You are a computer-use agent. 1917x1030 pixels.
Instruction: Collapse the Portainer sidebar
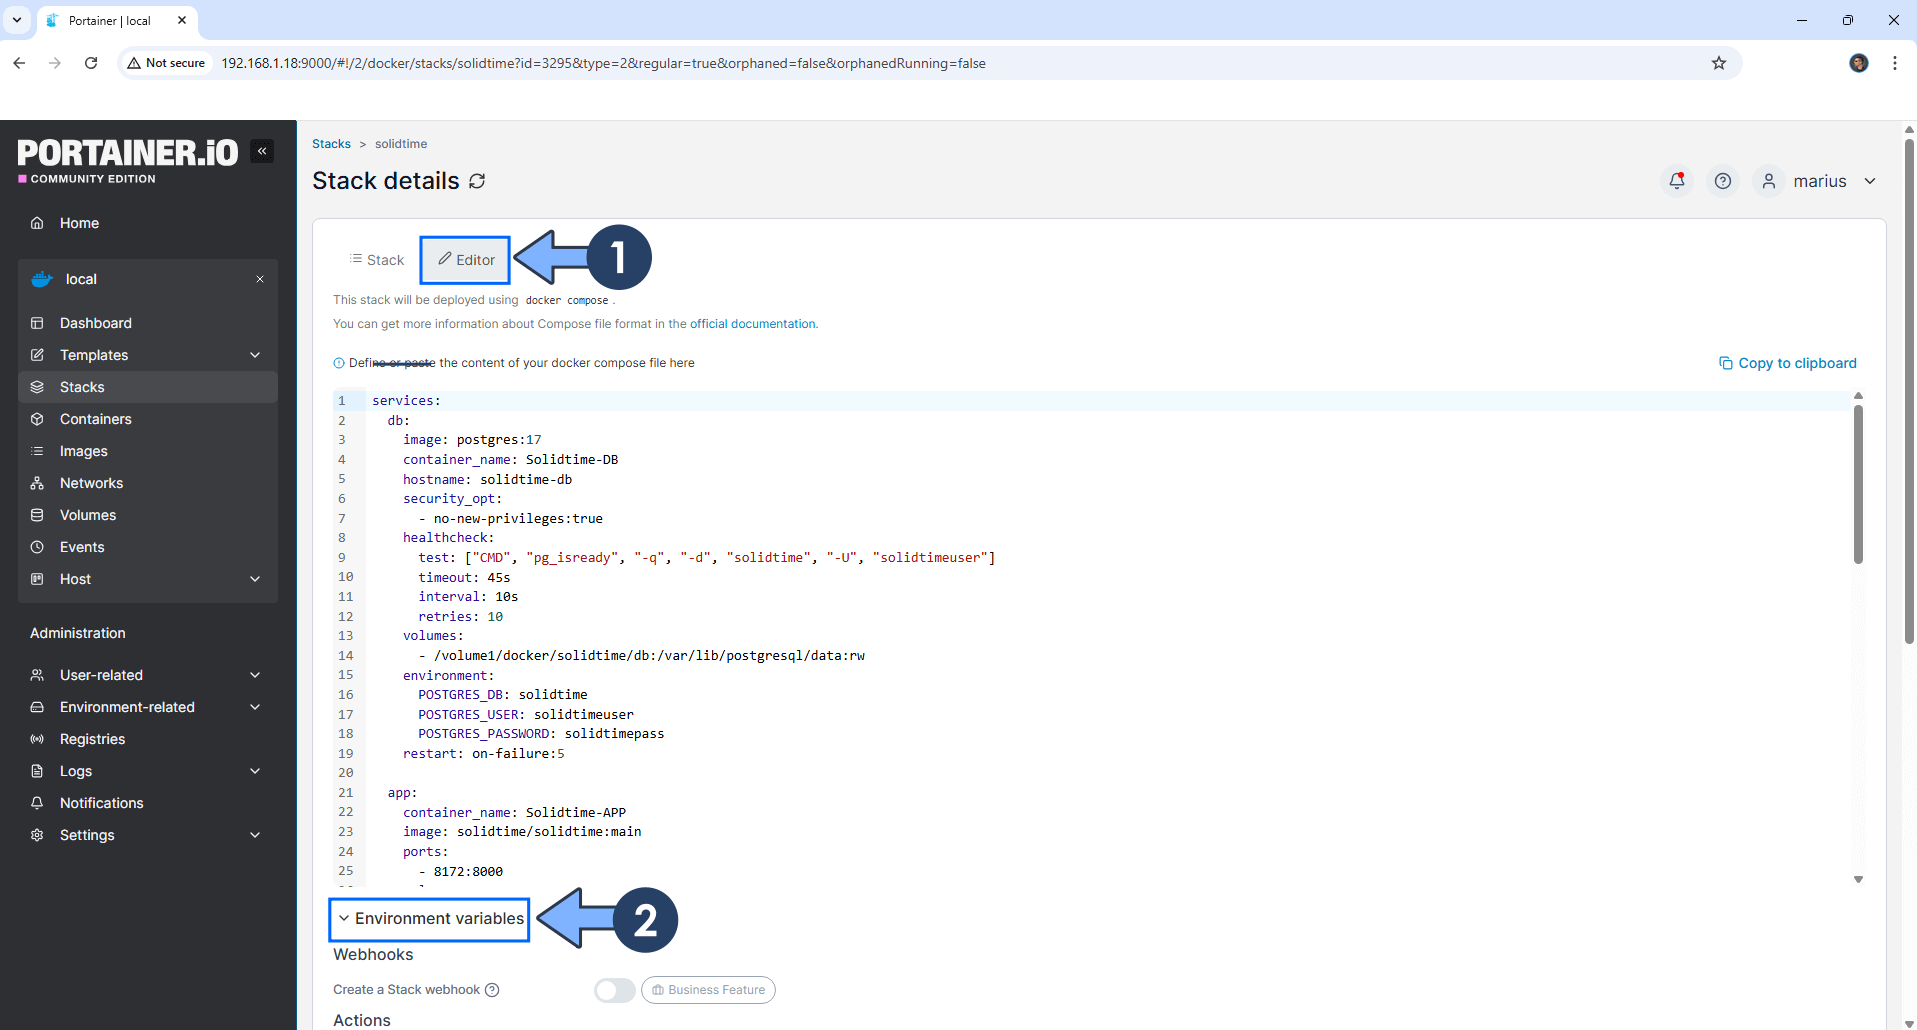262,151
